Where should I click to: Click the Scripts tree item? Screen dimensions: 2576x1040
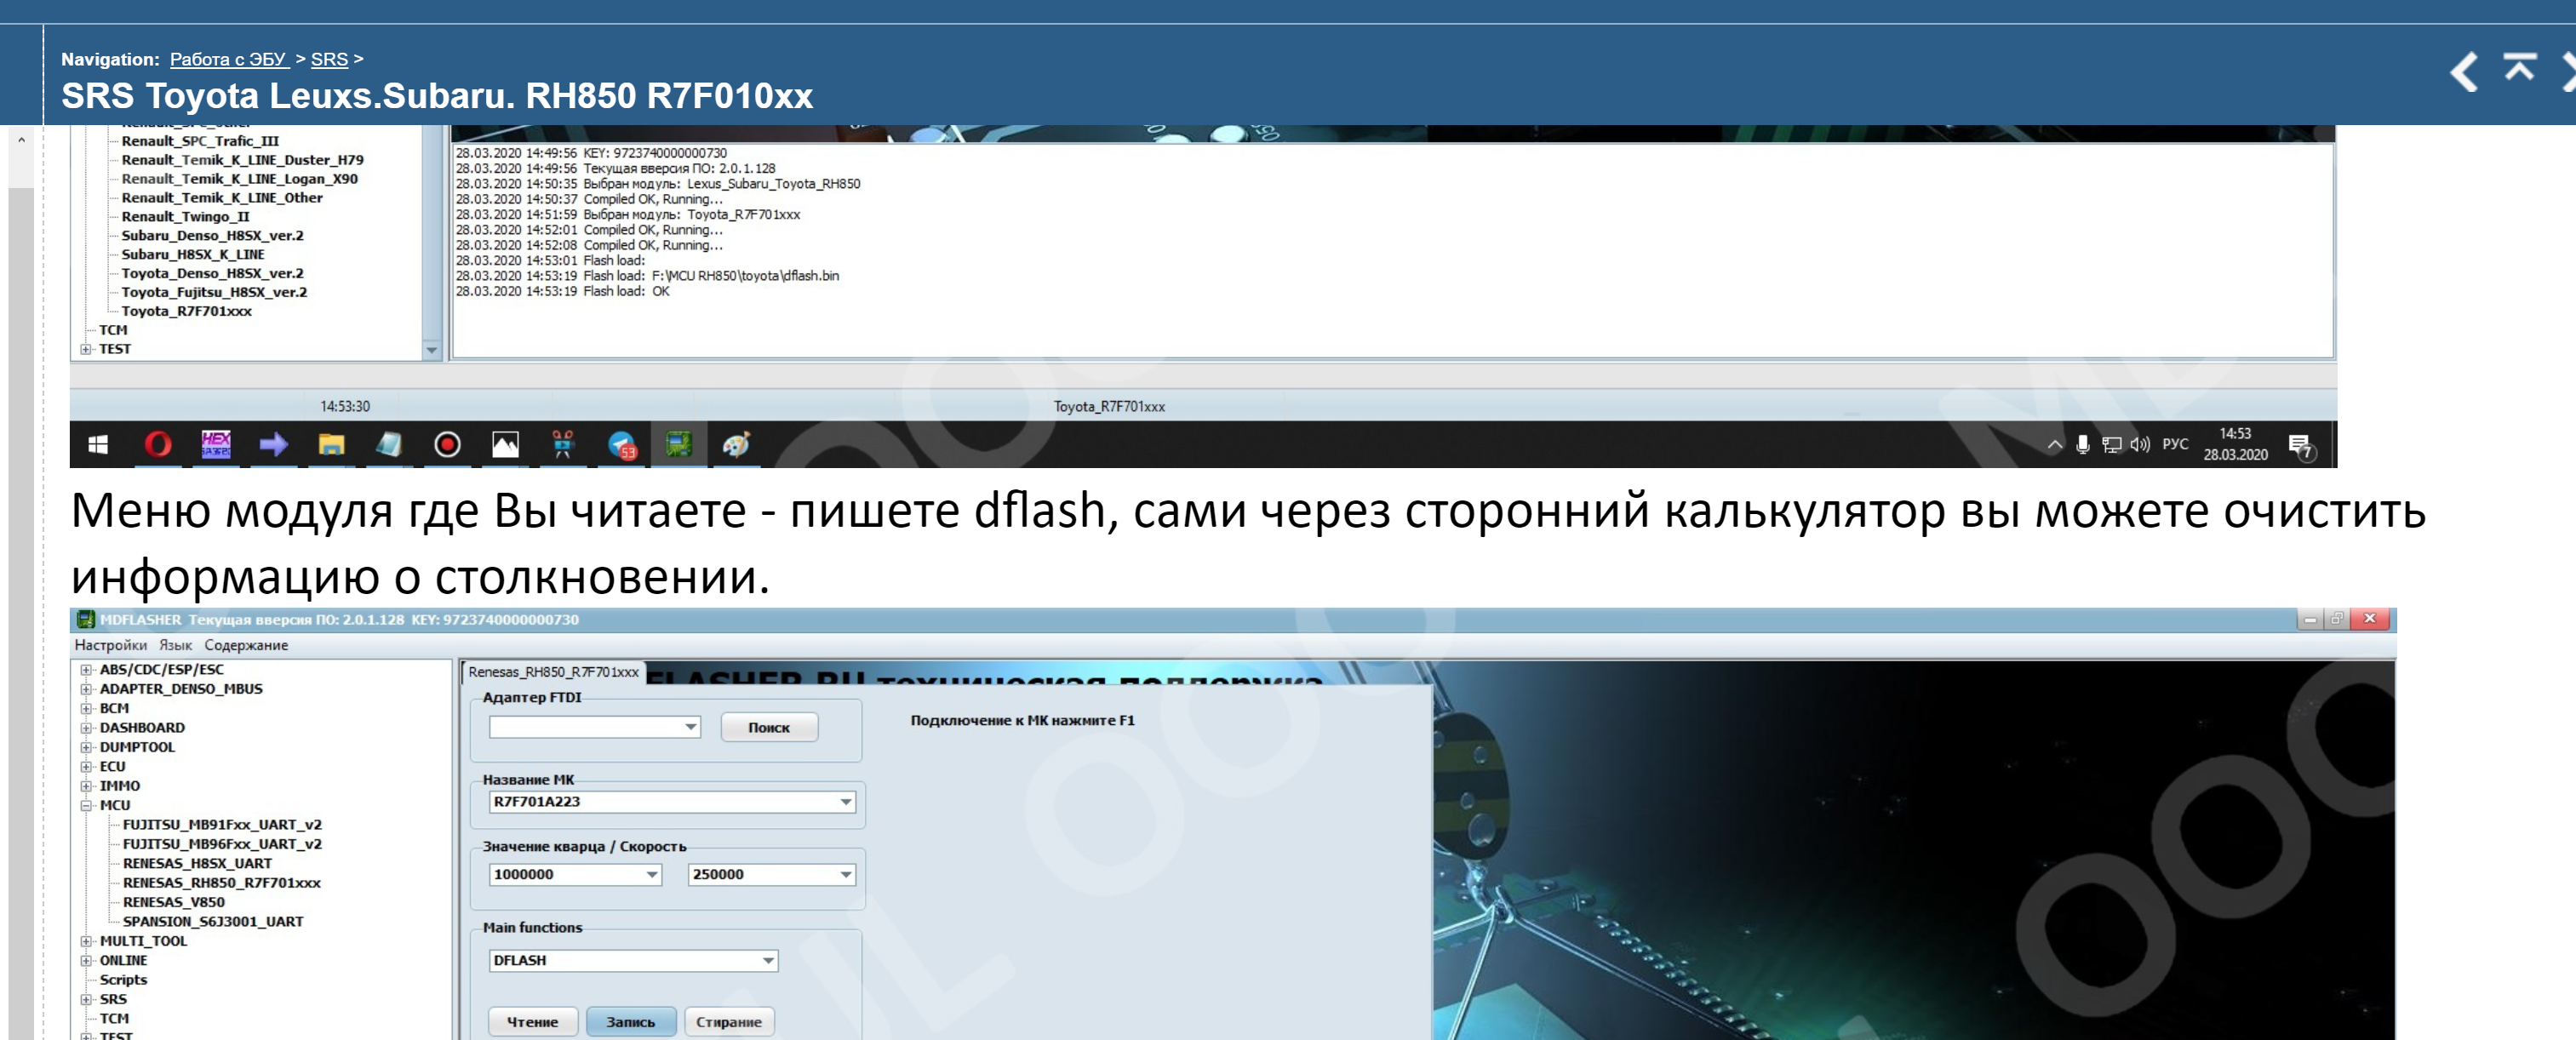[x=123, y=980]
